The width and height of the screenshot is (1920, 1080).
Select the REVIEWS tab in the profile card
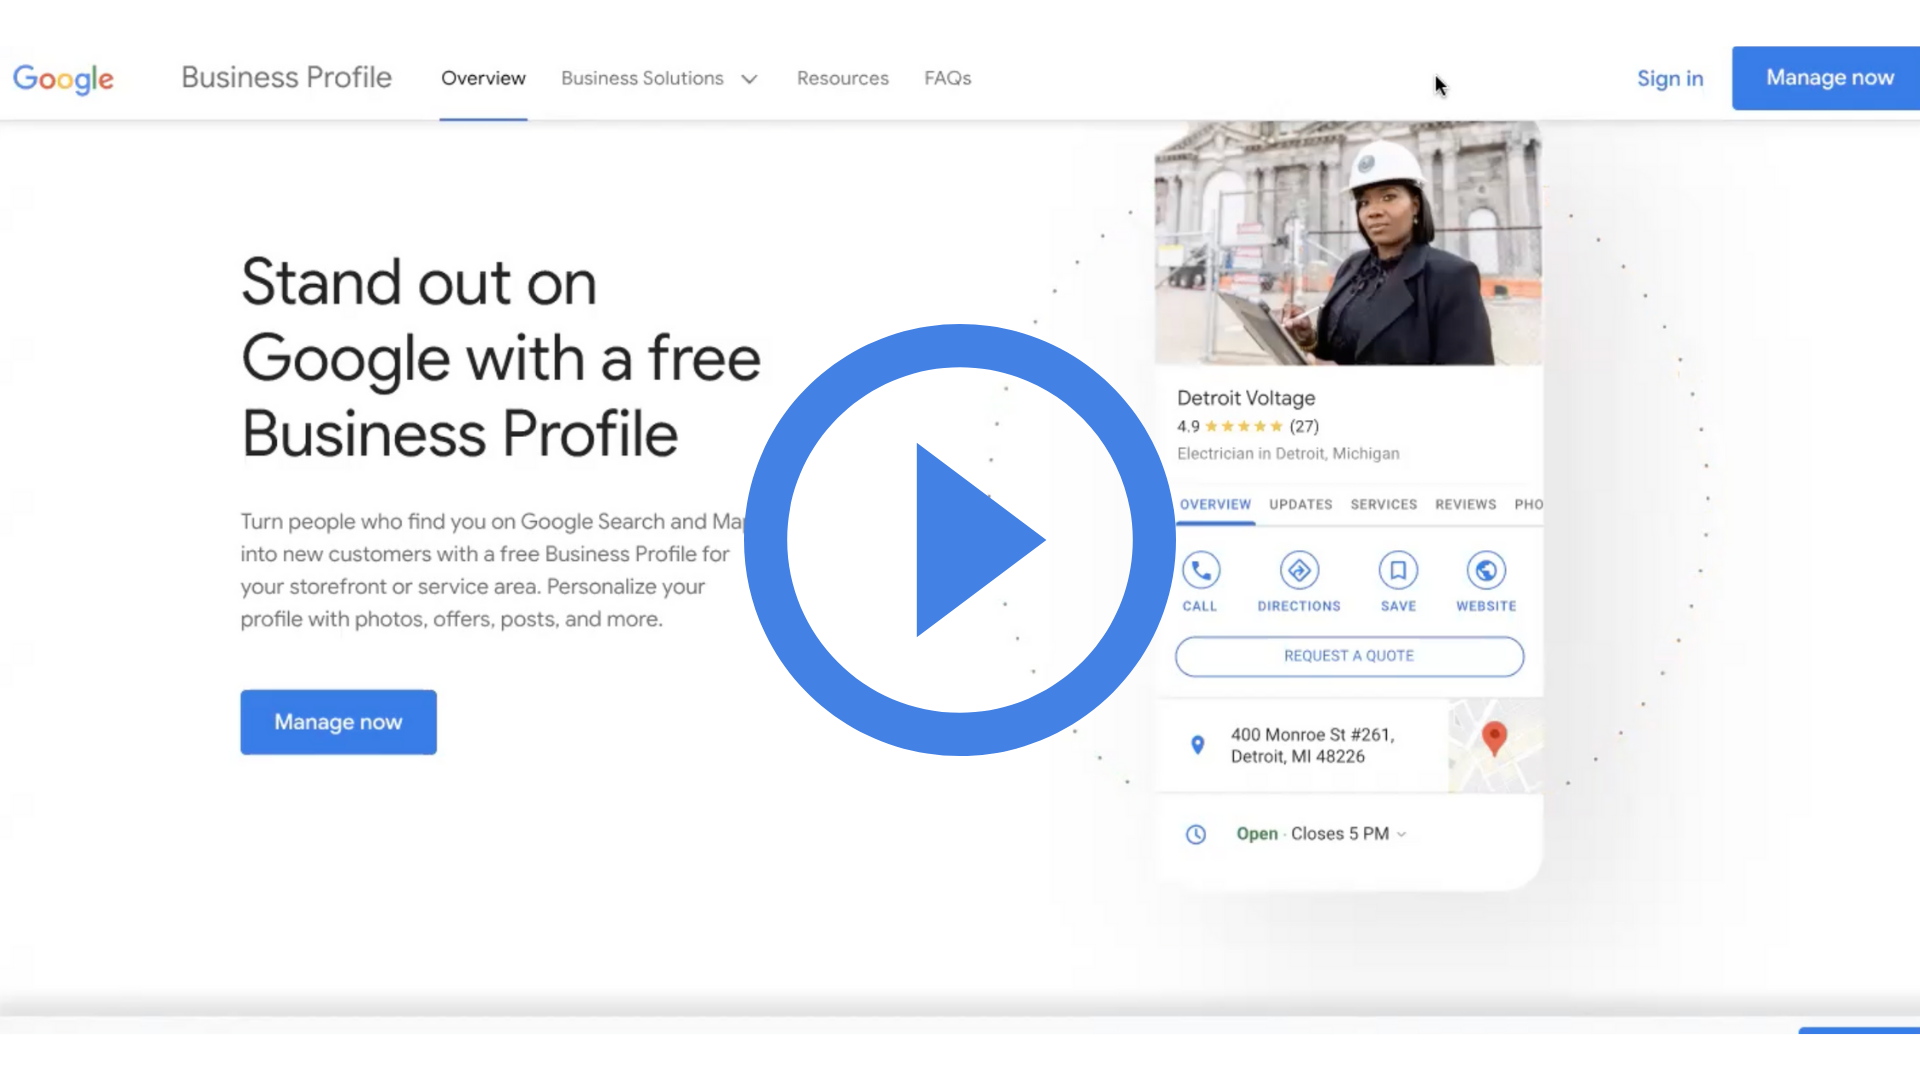[1465, 504]
